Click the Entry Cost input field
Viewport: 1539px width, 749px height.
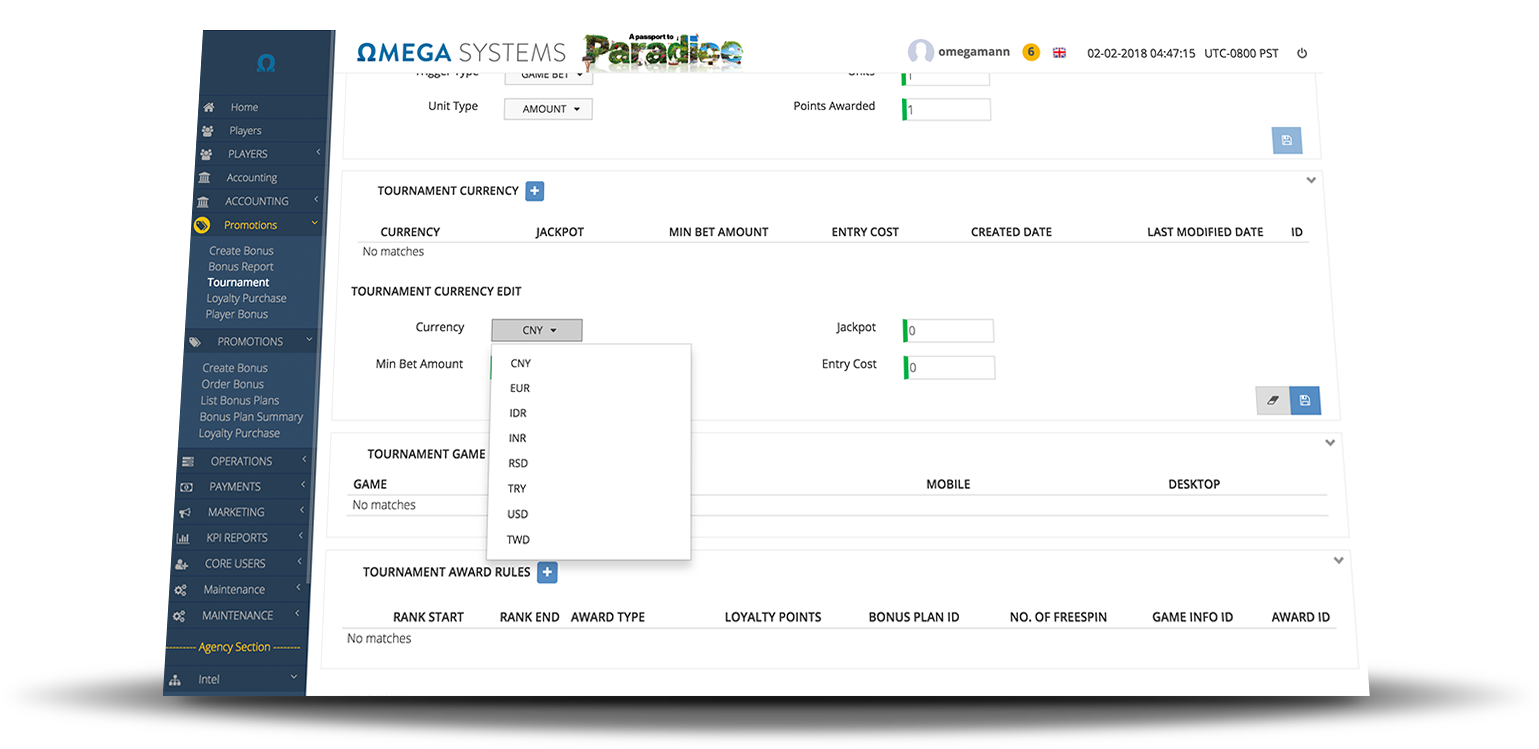tap(949, 367)
